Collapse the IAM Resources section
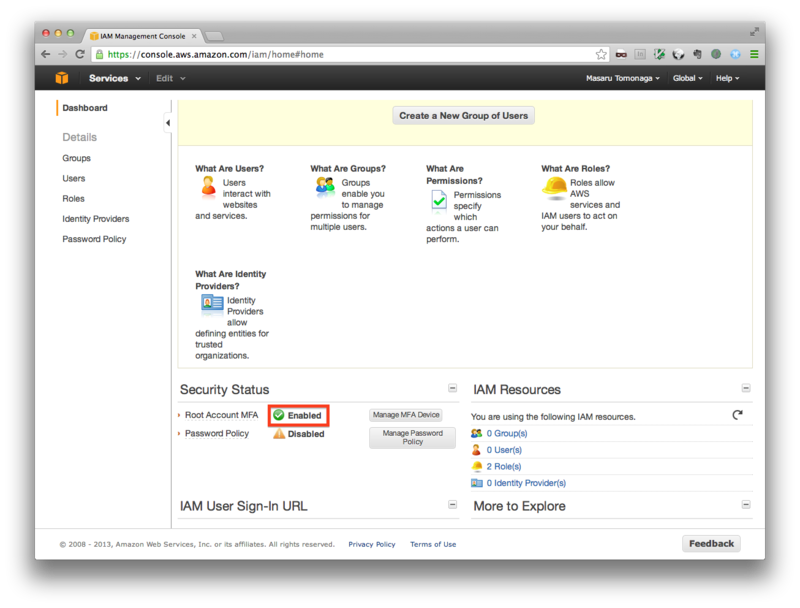800x608 pixels. (745, 389)
